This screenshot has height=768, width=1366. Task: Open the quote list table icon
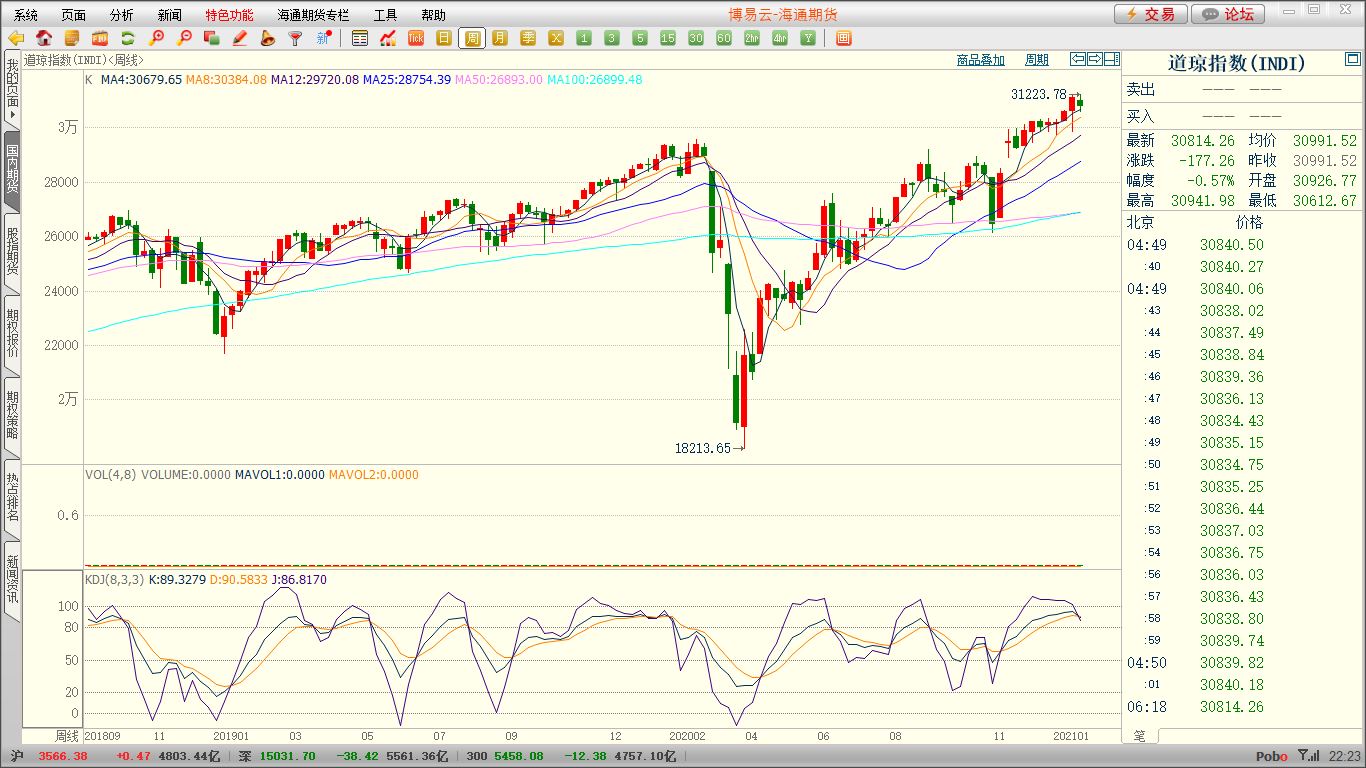[x=360, y=38]
